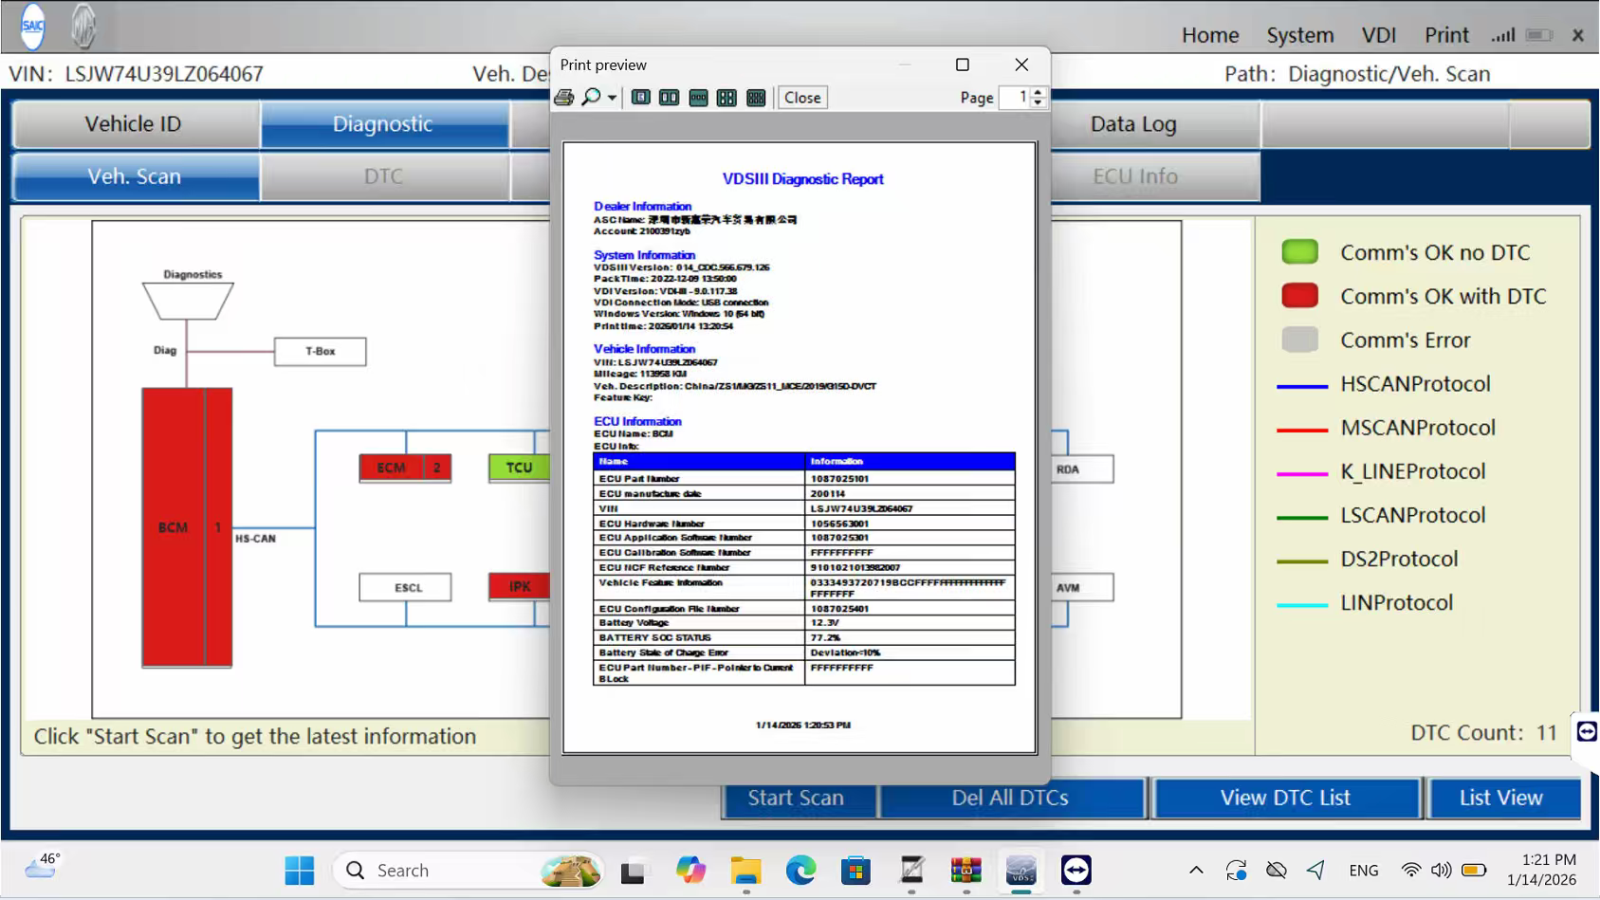Increase page number with up stepper
This screenshot has height=900, width=1600.
coord(1038,92)
